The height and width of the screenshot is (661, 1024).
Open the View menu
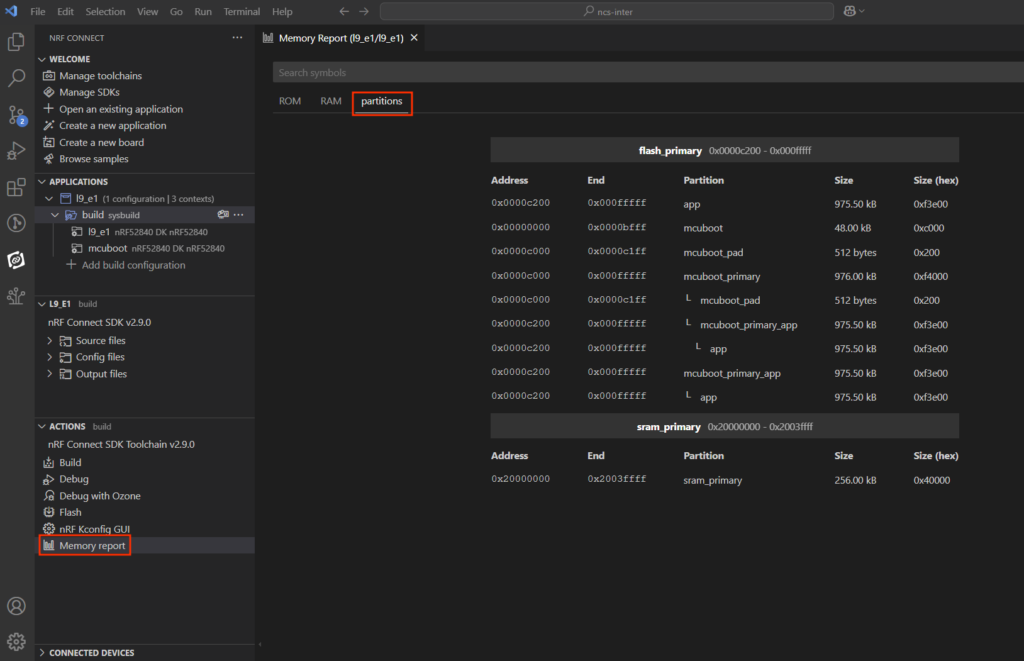click(148, 11)
